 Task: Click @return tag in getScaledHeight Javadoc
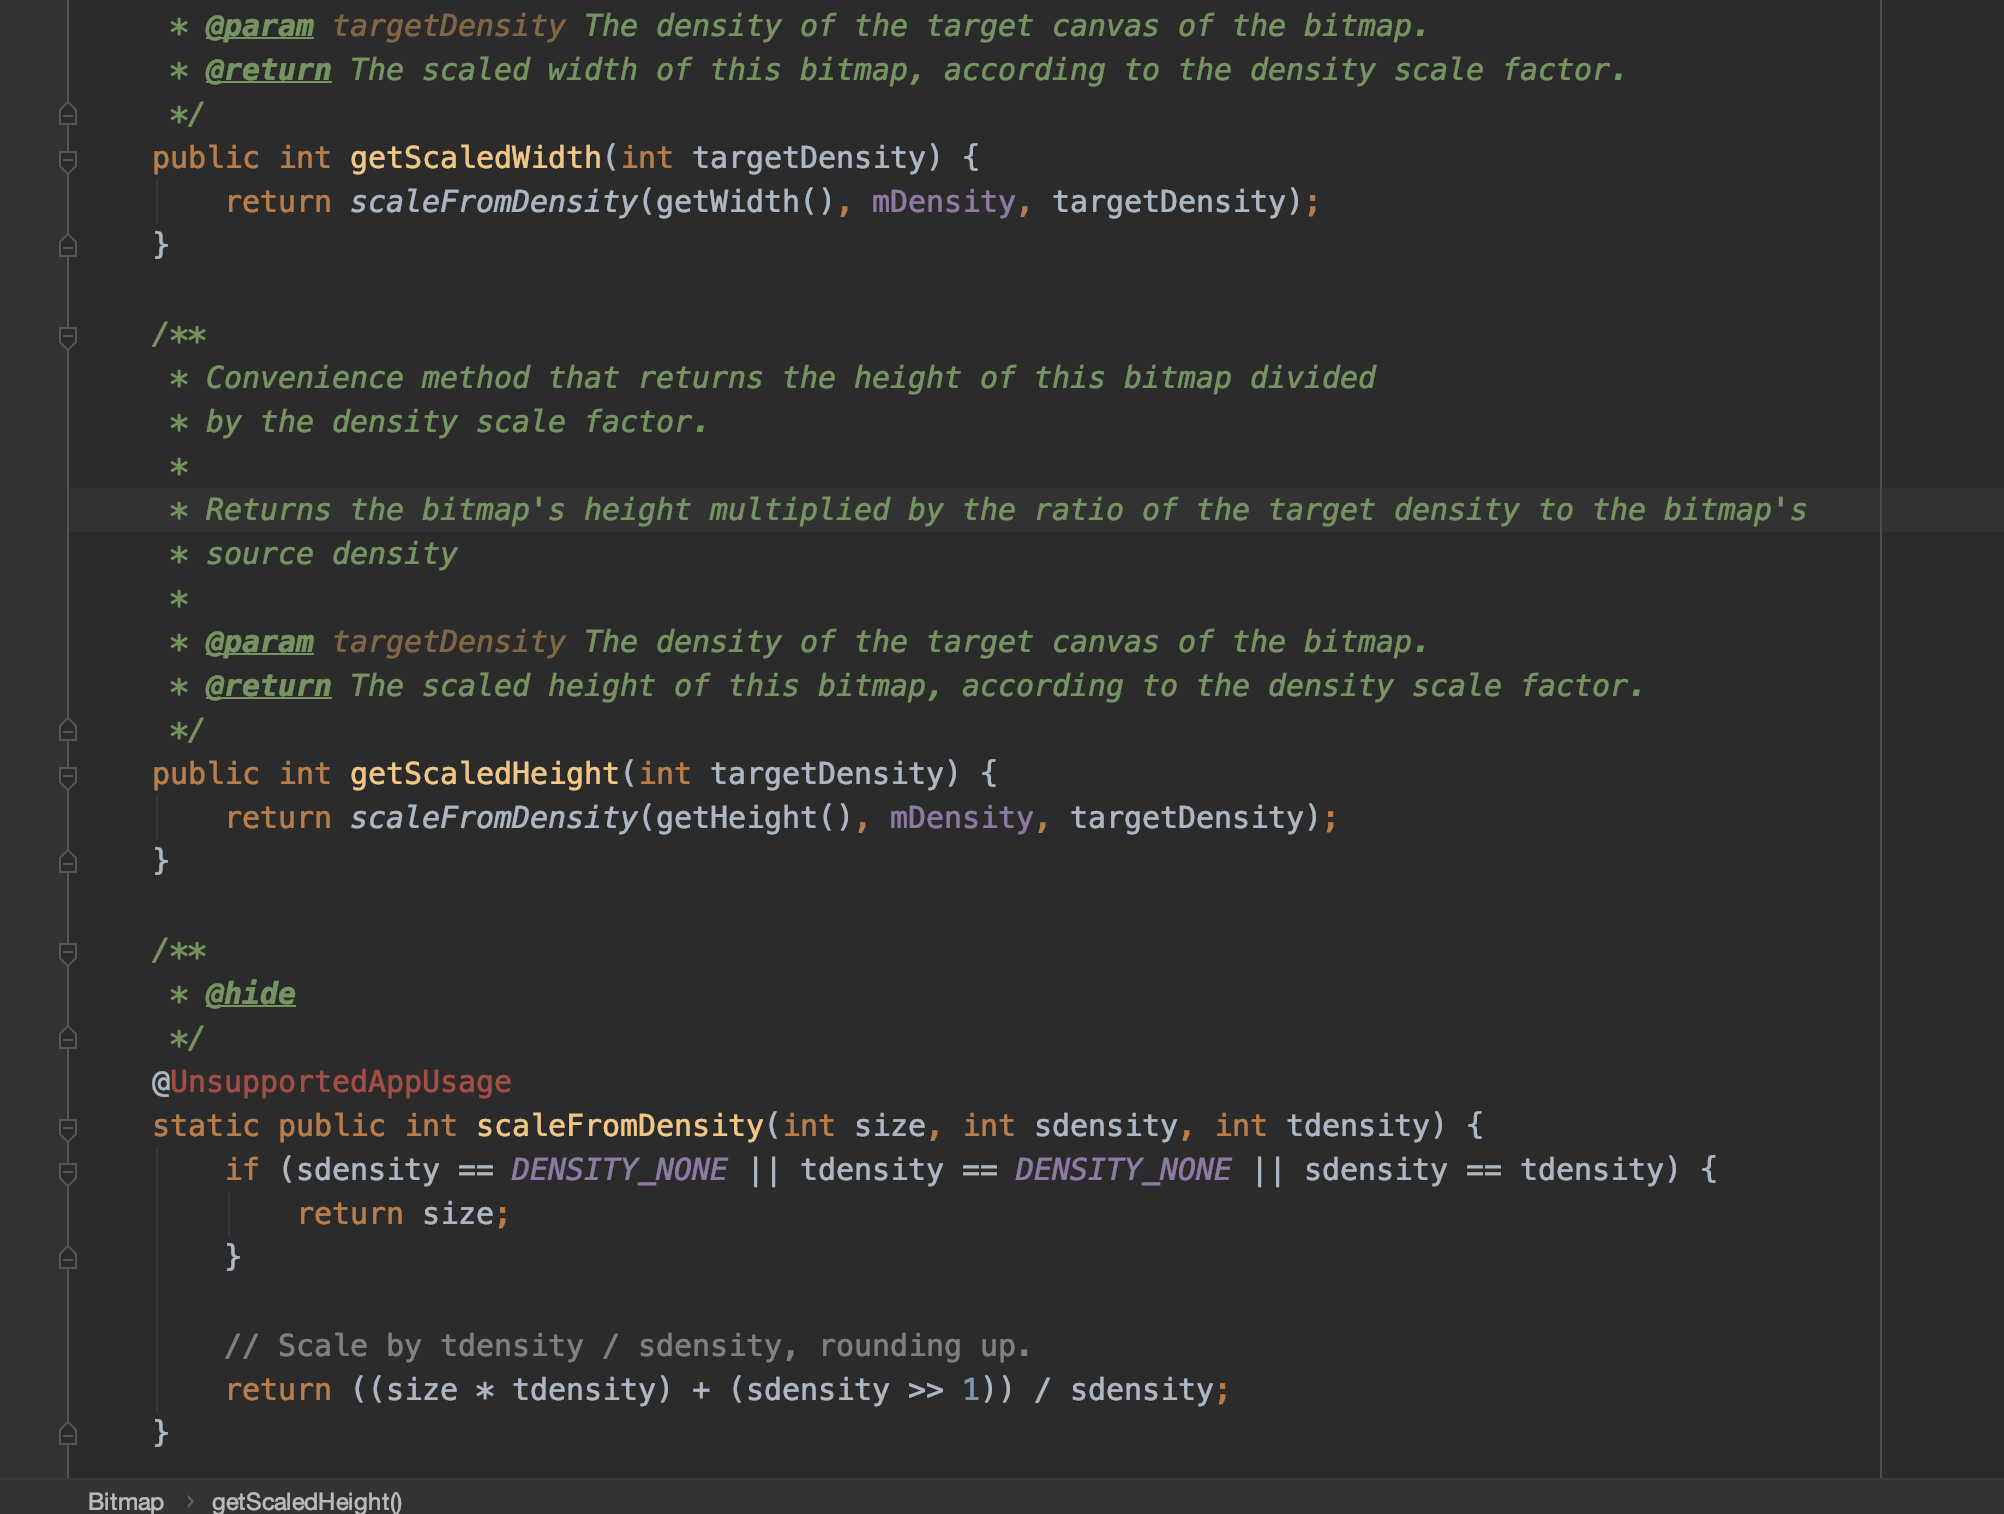click(268, 686)
